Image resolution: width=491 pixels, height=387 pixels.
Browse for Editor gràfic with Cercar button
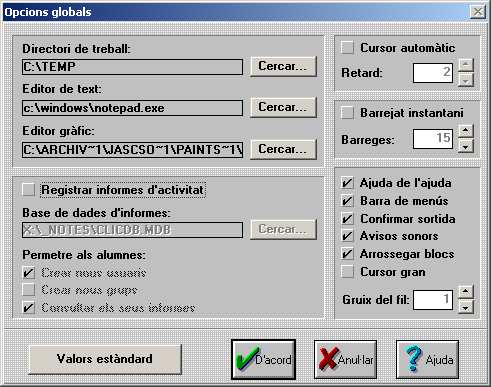click(x=283, y=149)
